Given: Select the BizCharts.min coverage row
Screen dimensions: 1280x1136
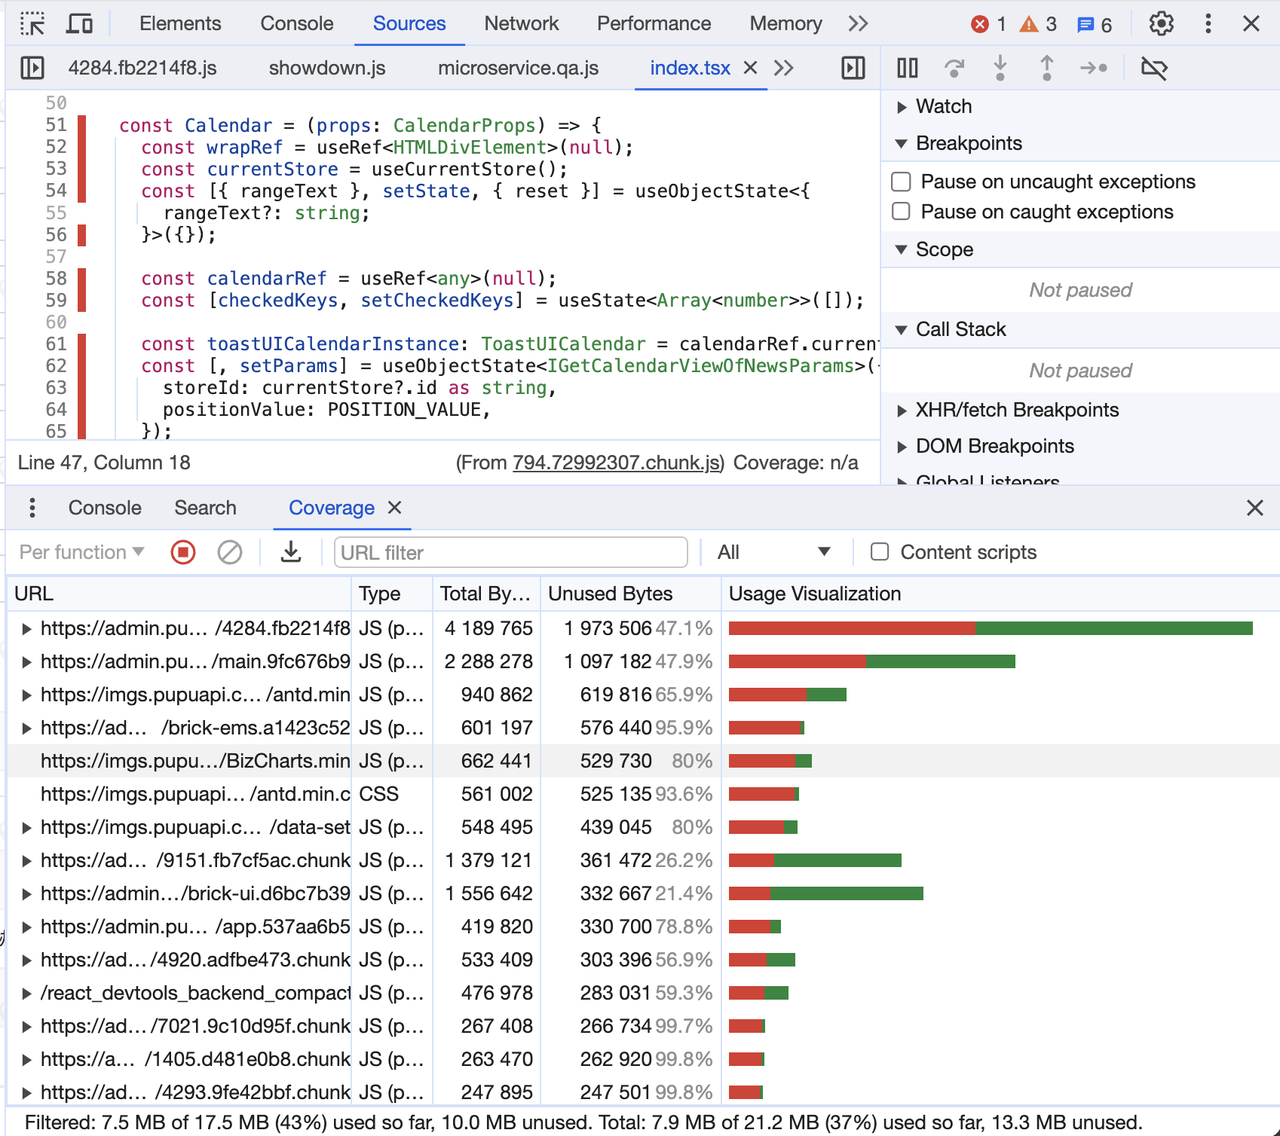Looking at the screenshot, I should click(x=643, y=761).
